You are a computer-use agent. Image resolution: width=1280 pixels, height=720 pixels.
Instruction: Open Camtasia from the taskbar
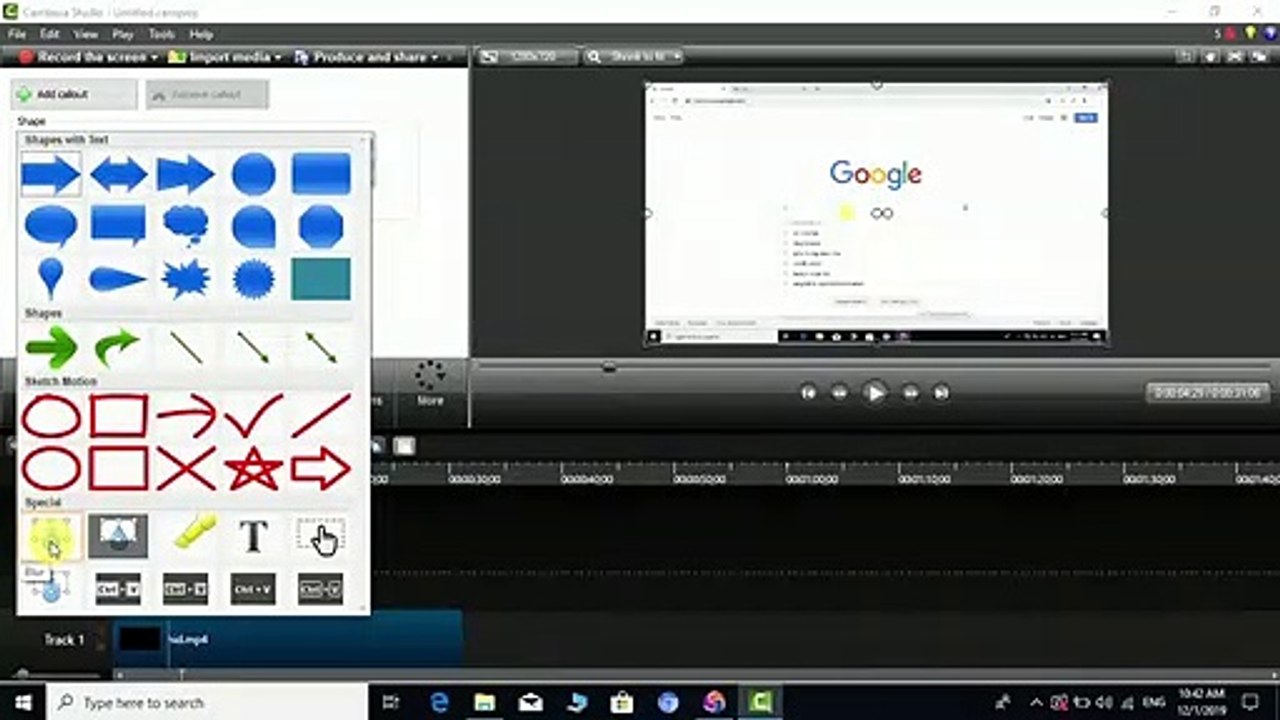pyautogui.click(x=760, y=702)
